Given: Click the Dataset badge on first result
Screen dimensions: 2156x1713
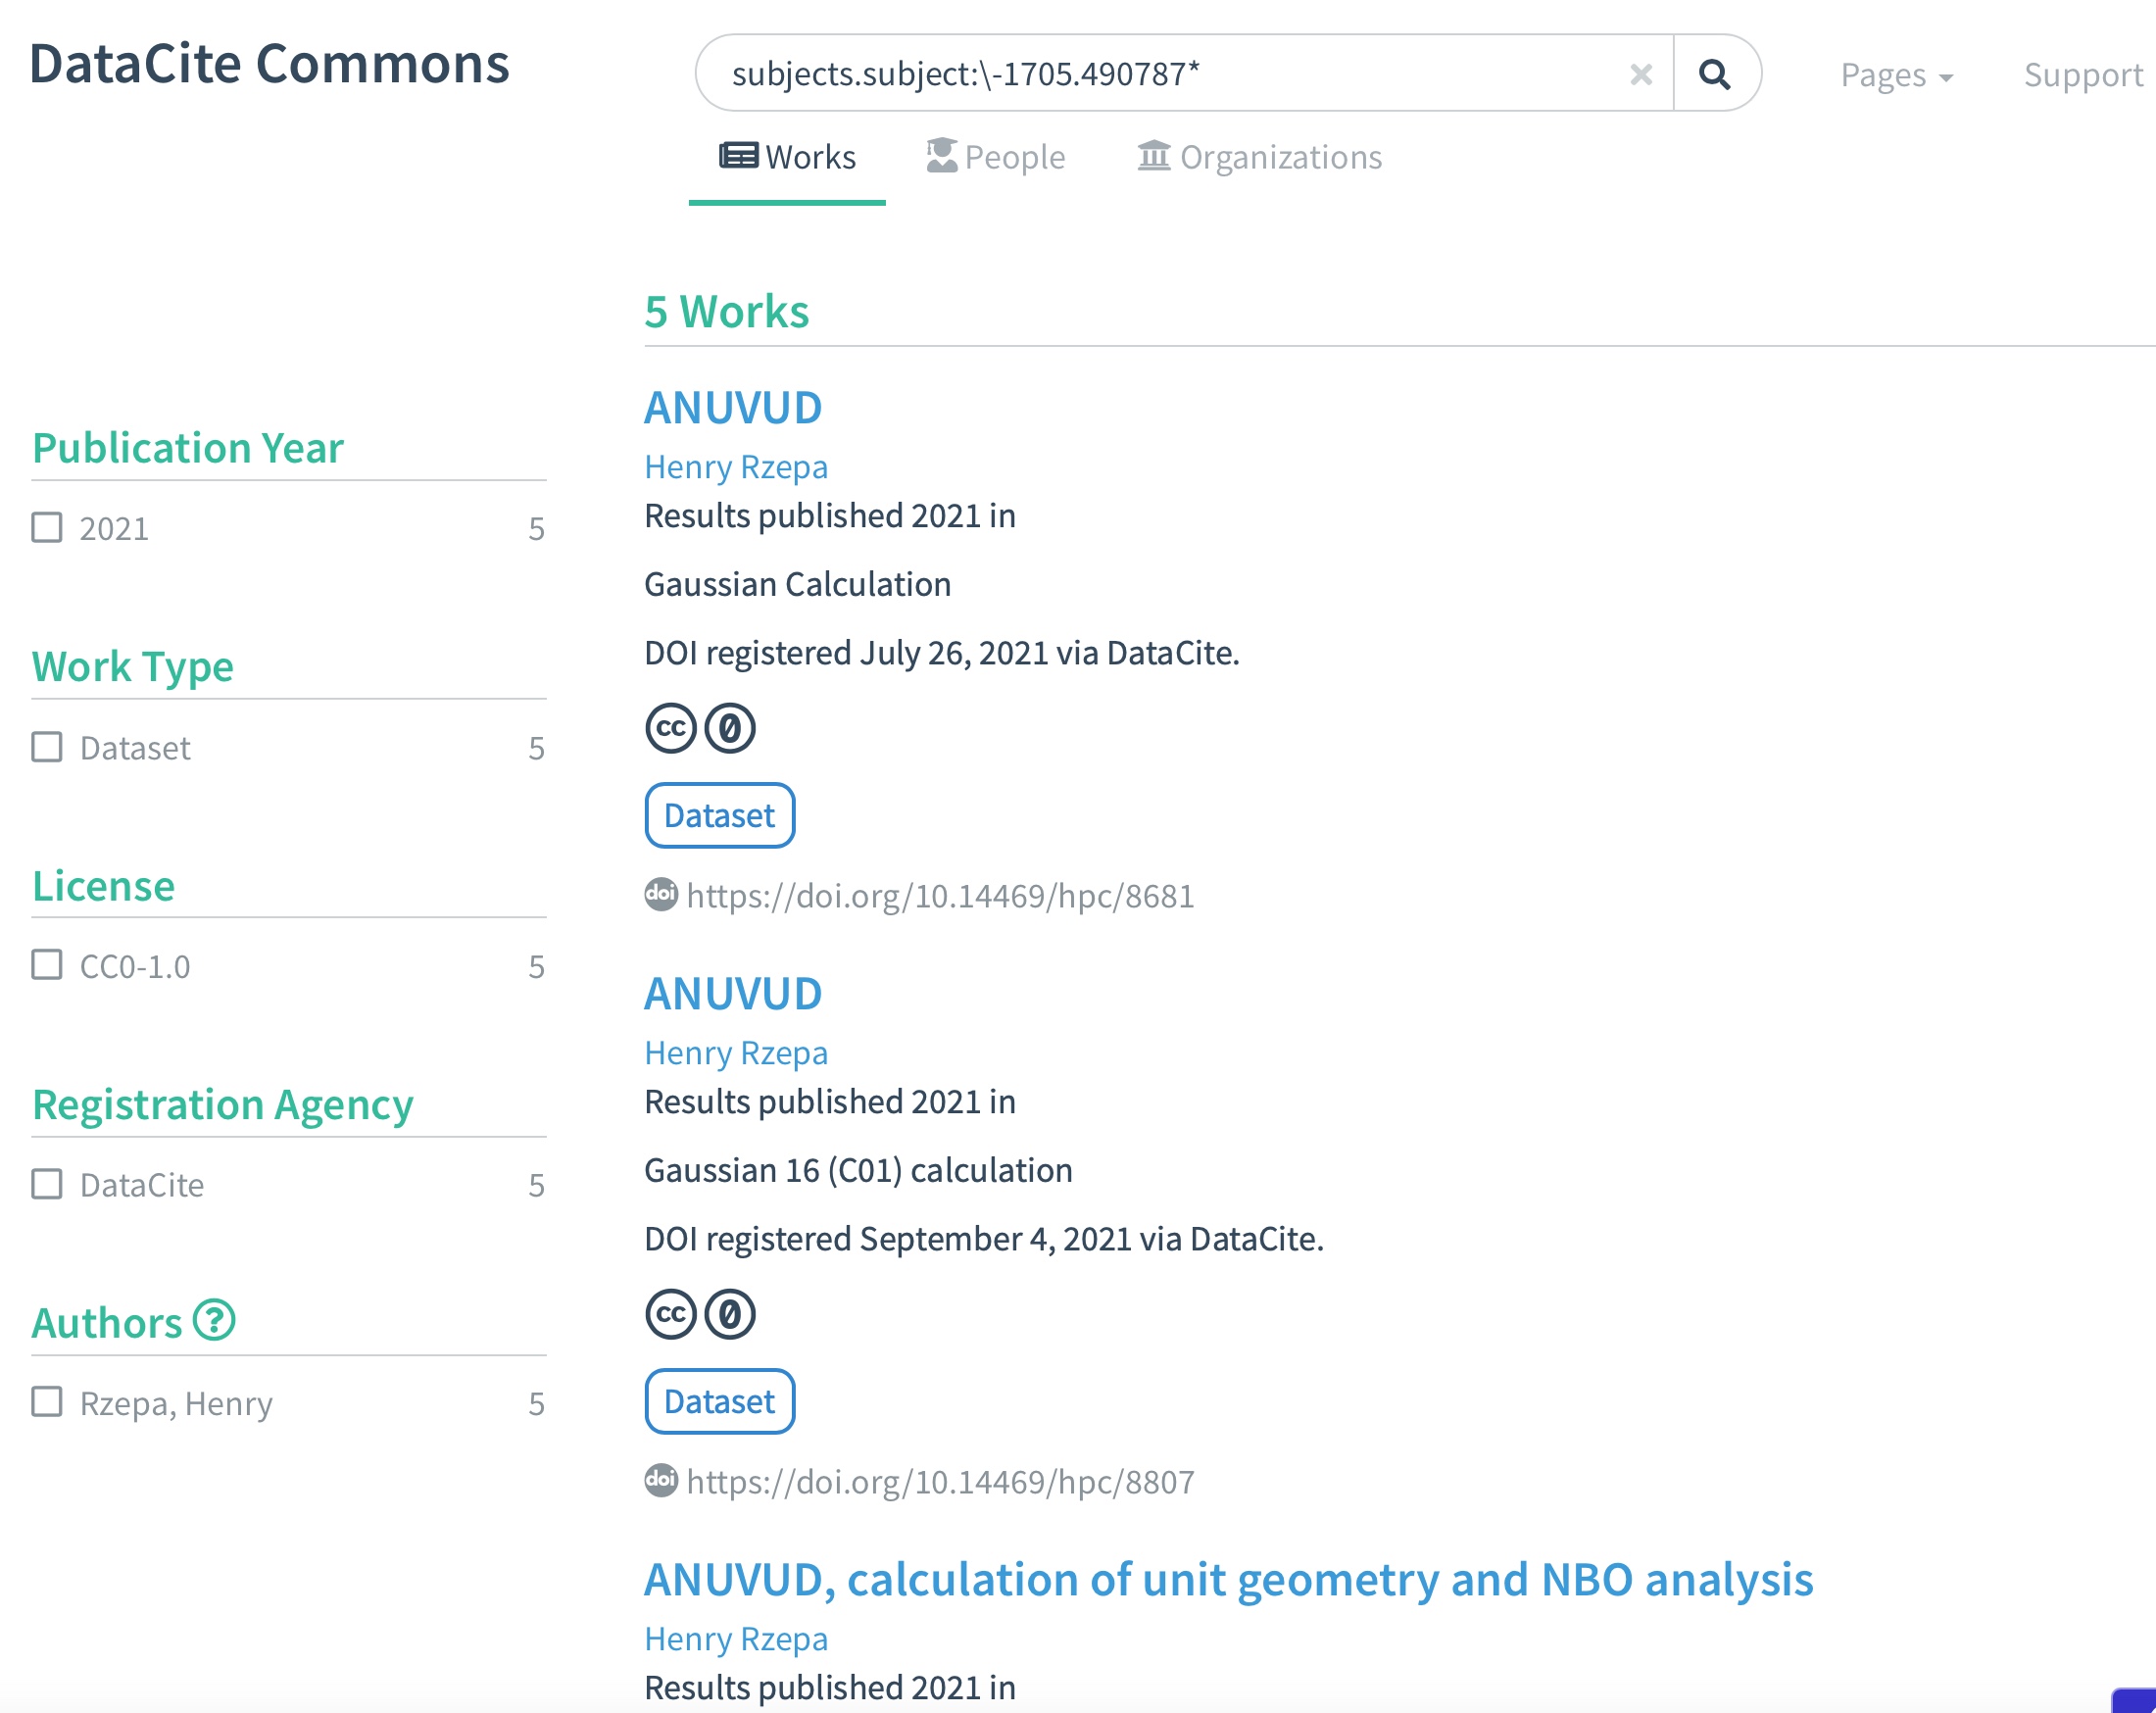Looking at the screenshot, I should (719, 815).
